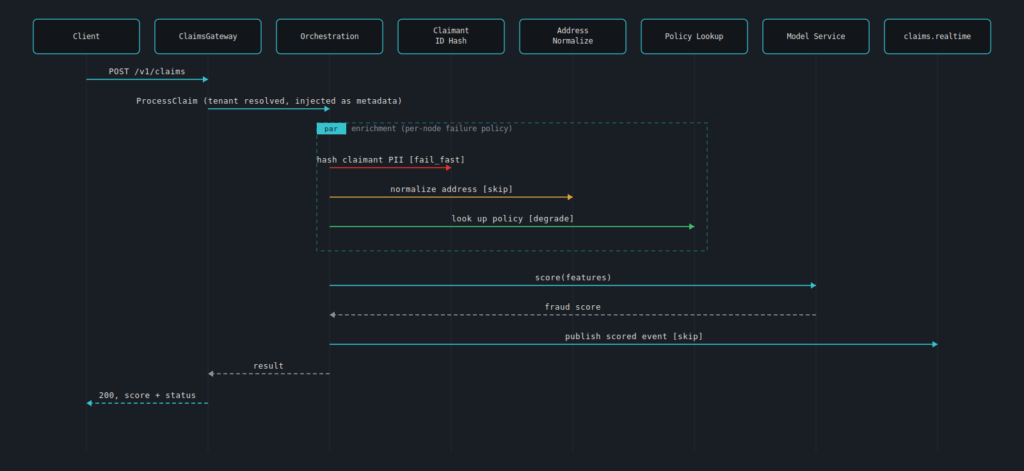Click the 'hash claimant PII [fail_fast]' label
The image size is (1024, 471).
coord(391,159)
